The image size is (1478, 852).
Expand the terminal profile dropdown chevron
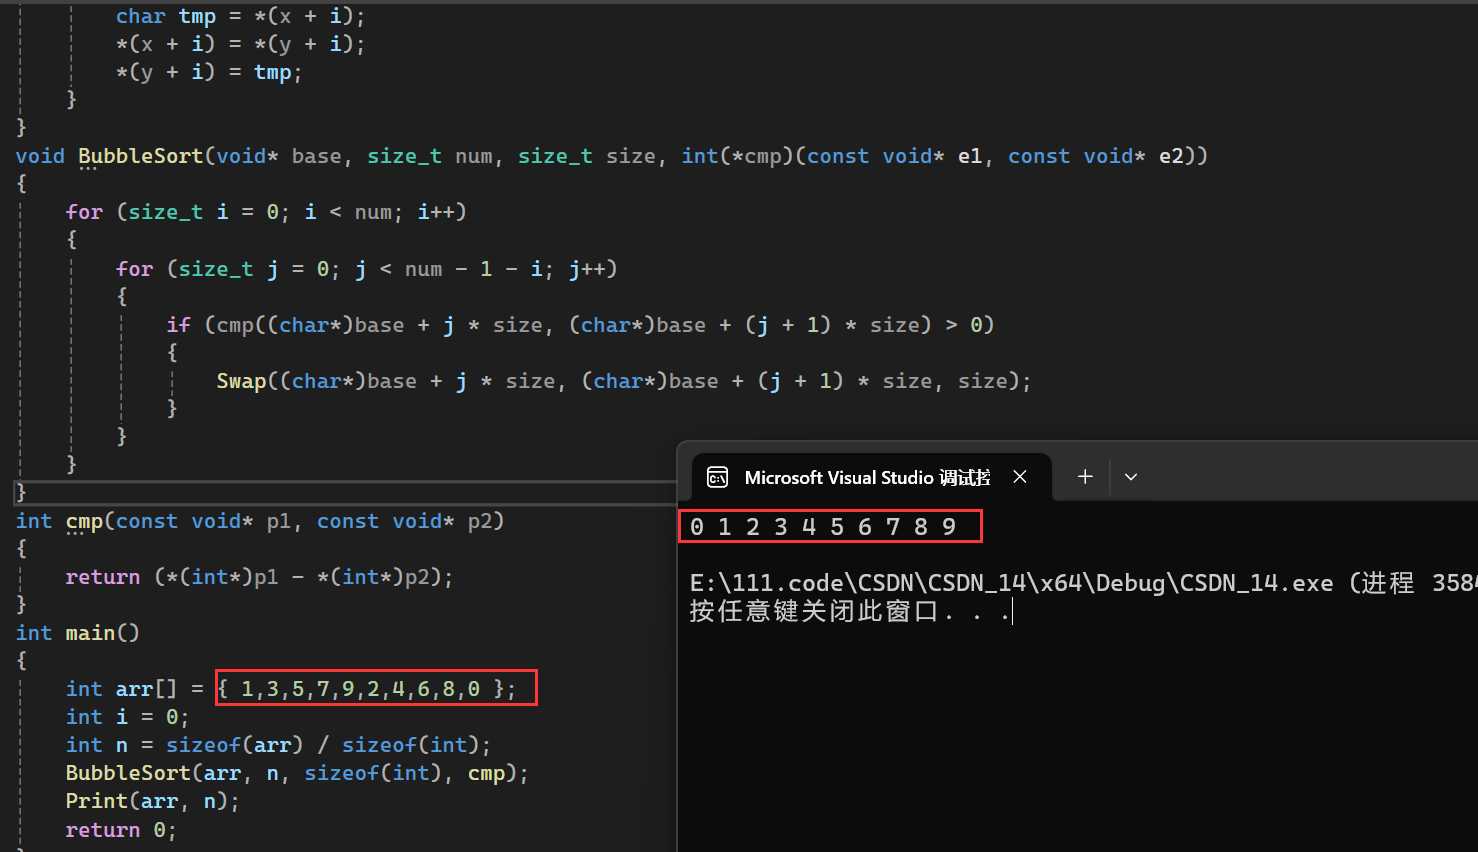click(x=1131, y=477)
